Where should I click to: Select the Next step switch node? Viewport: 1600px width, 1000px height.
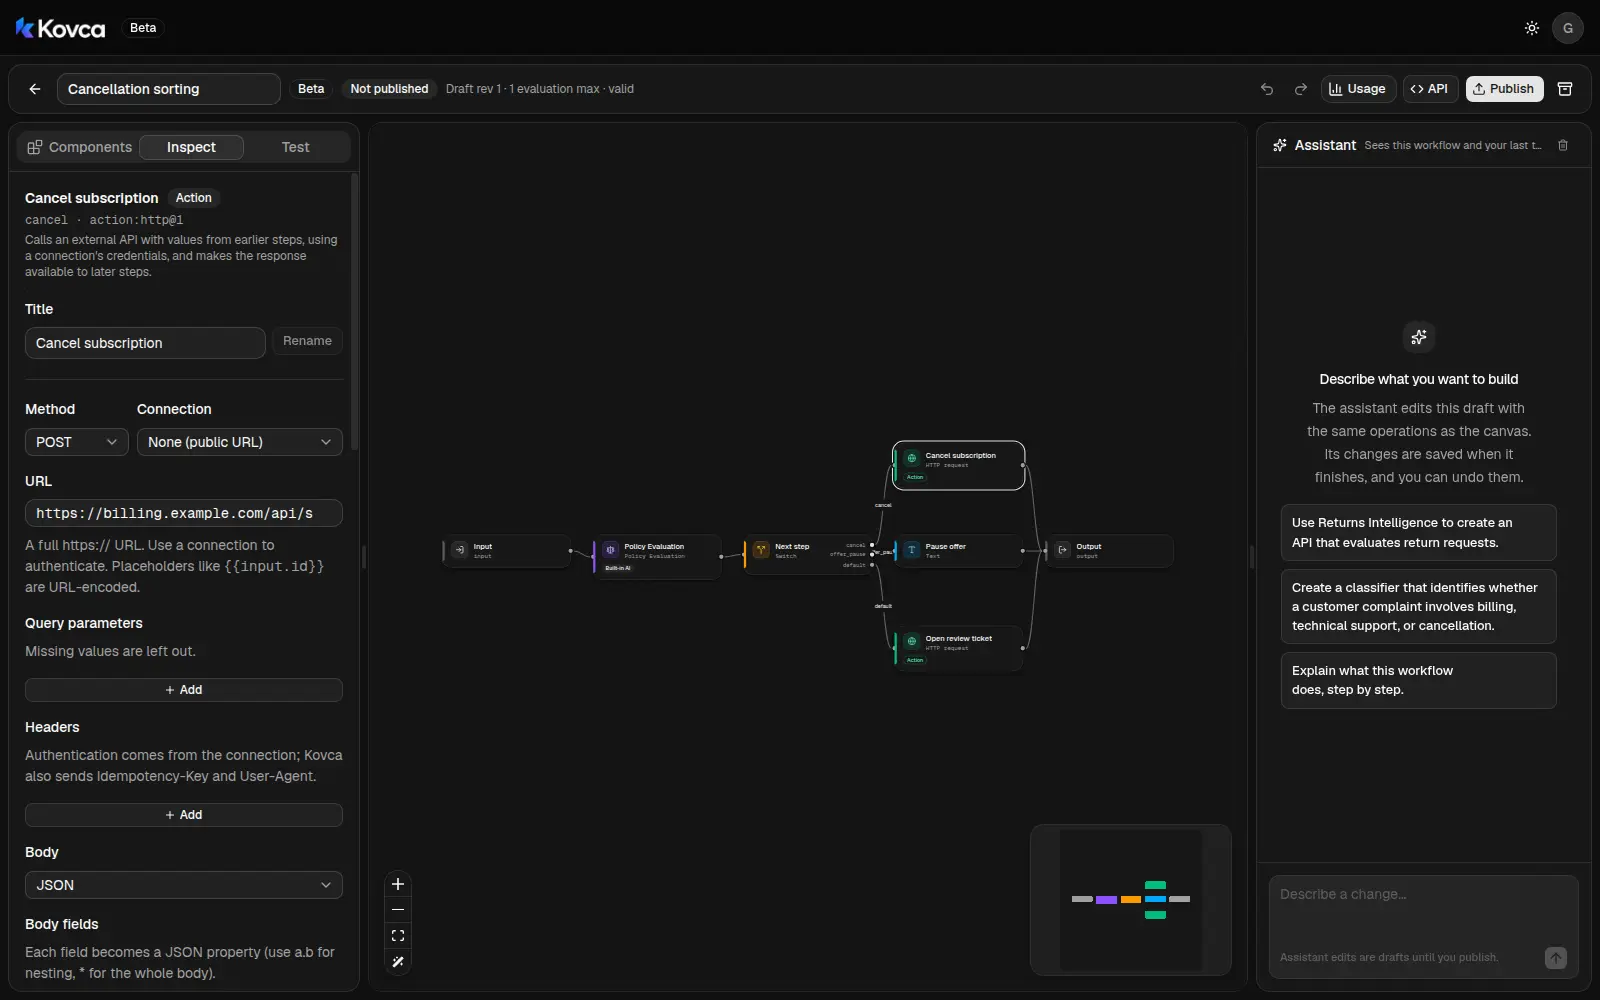(807, 553)
